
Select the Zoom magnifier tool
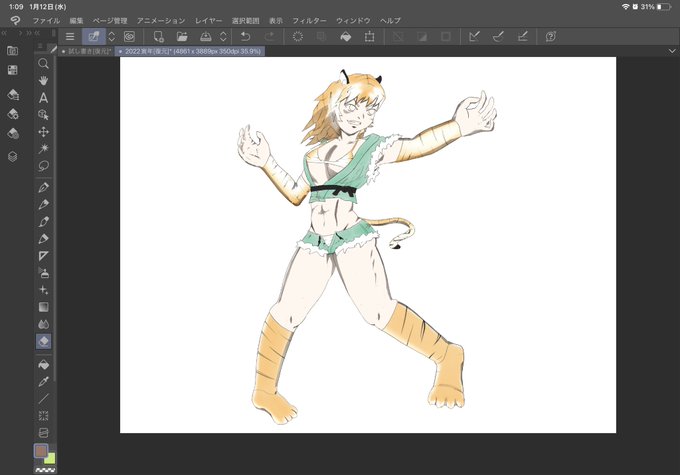(43, 64)
